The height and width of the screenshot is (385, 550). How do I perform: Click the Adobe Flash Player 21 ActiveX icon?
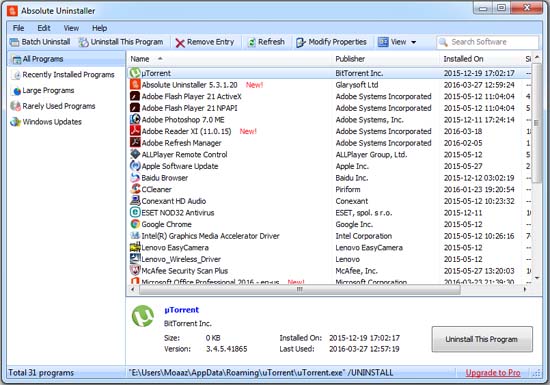135,96
